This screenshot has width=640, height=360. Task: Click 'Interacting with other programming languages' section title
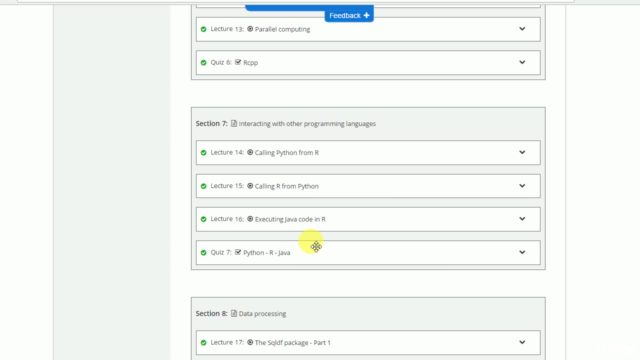307,124
